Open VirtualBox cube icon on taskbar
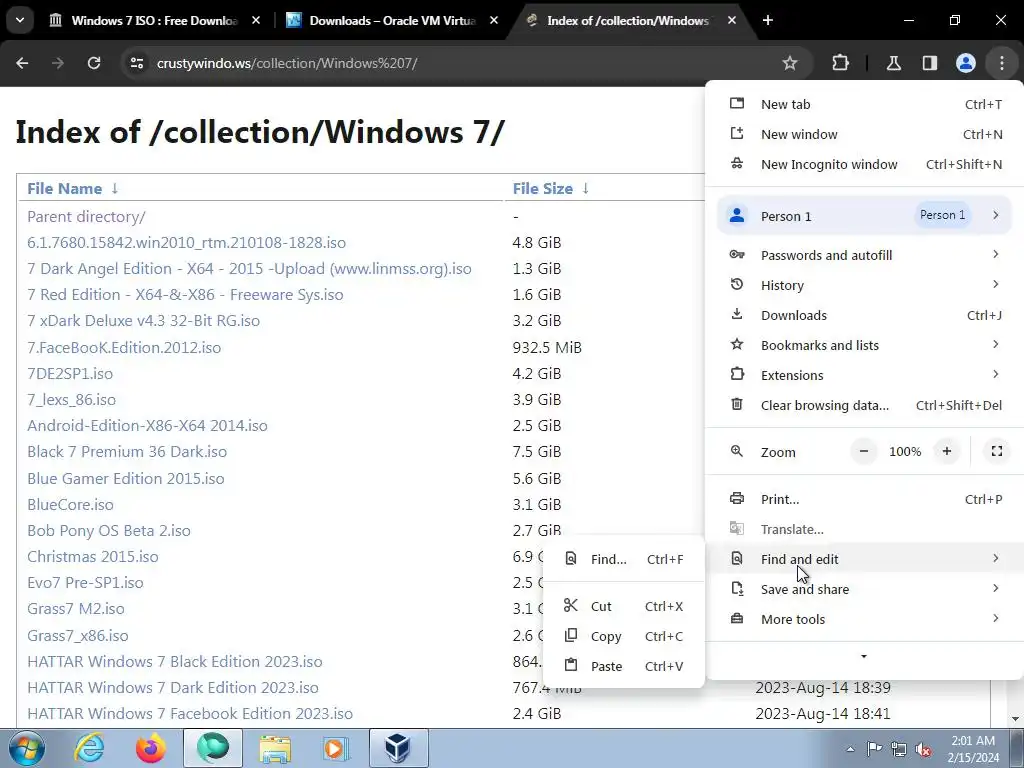 click(398, 748)
